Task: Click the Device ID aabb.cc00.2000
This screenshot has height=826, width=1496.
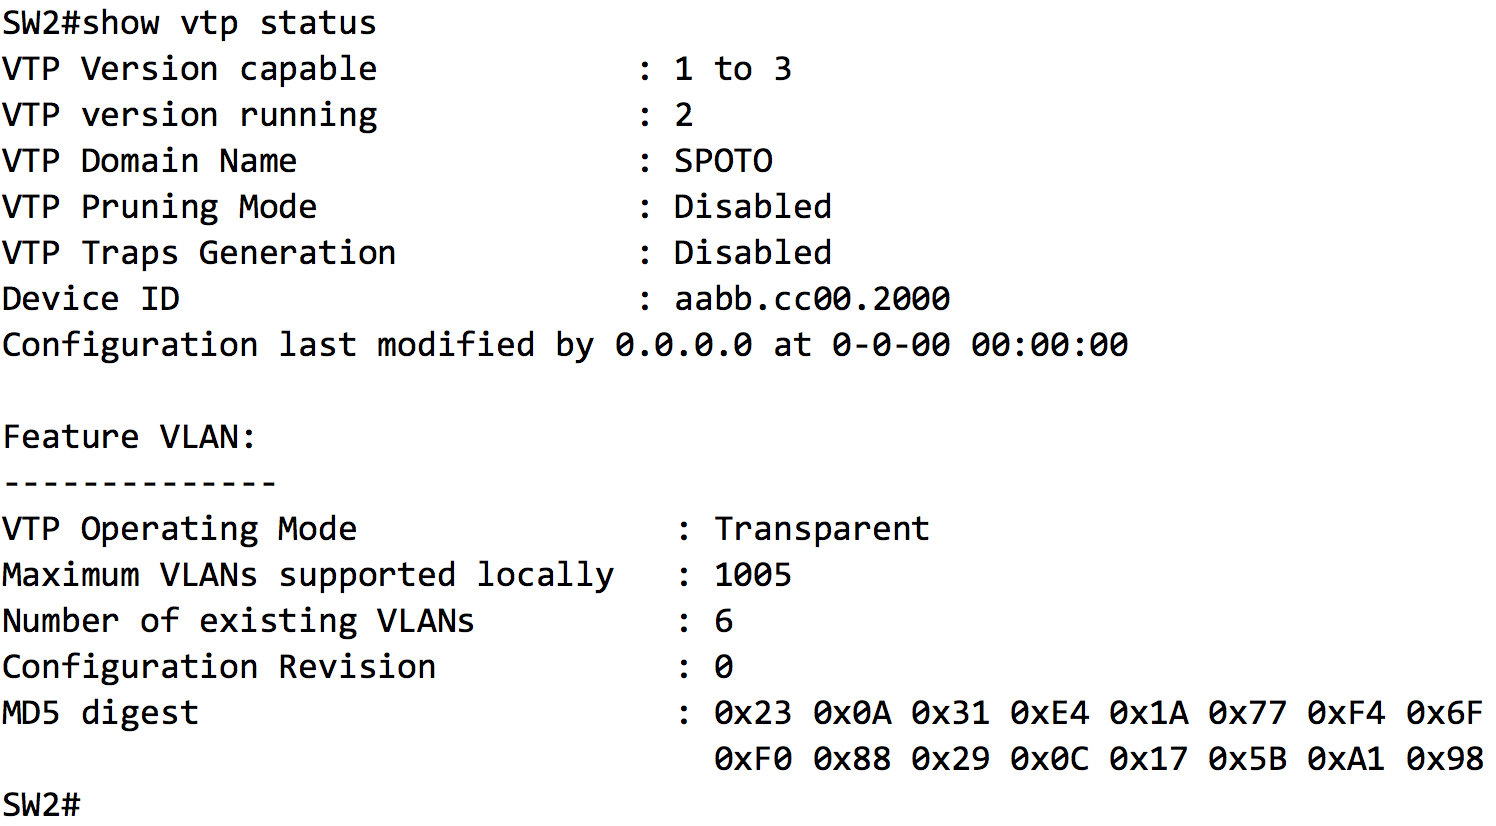Action: pos(811,299)
